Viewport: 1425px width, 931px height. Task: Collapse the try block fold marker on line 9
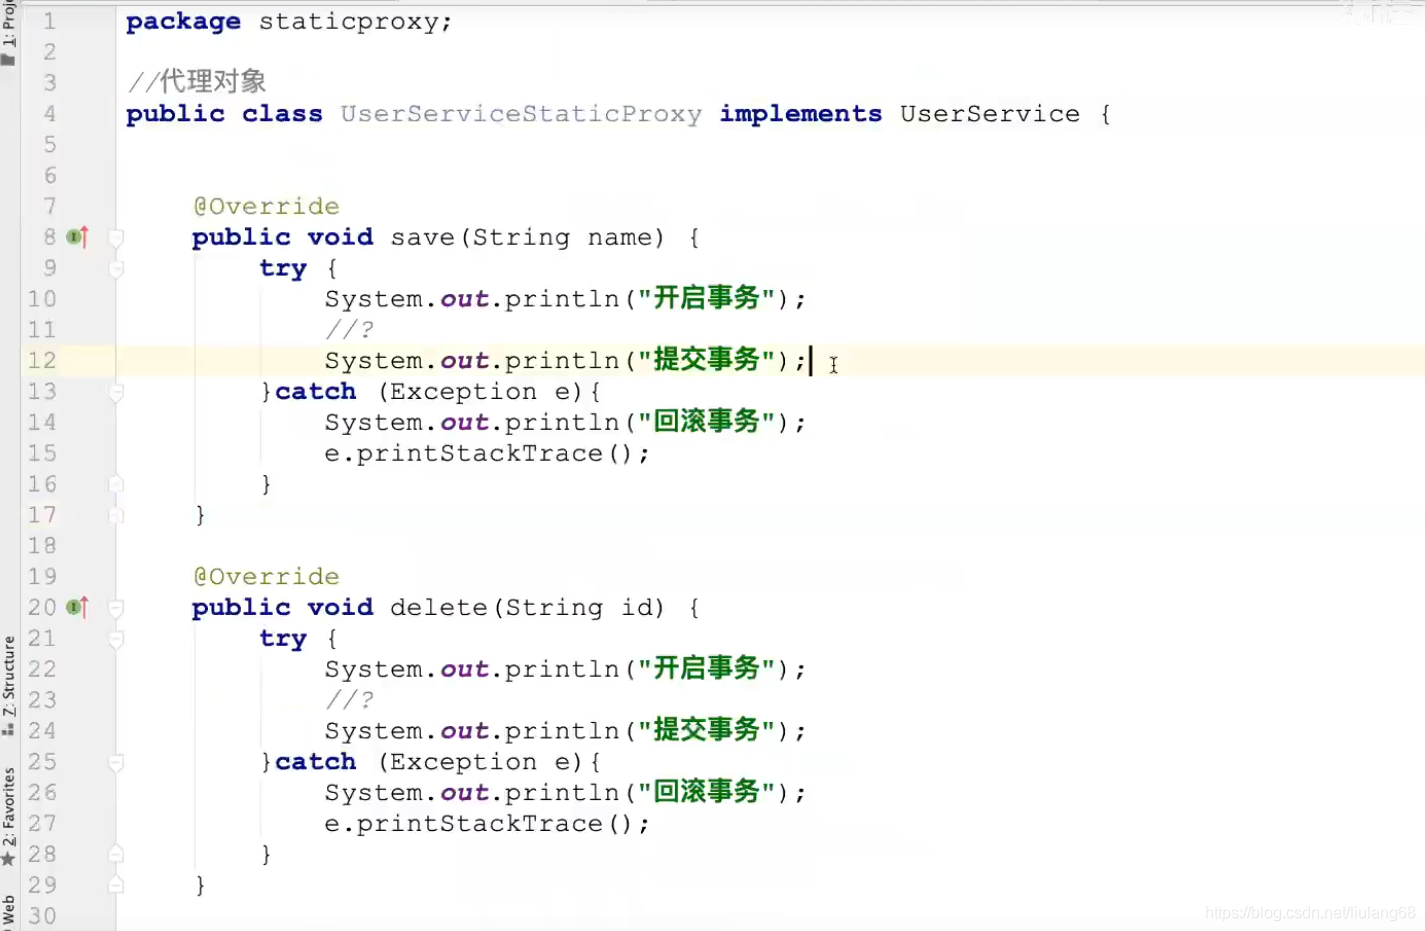[116, 269]
